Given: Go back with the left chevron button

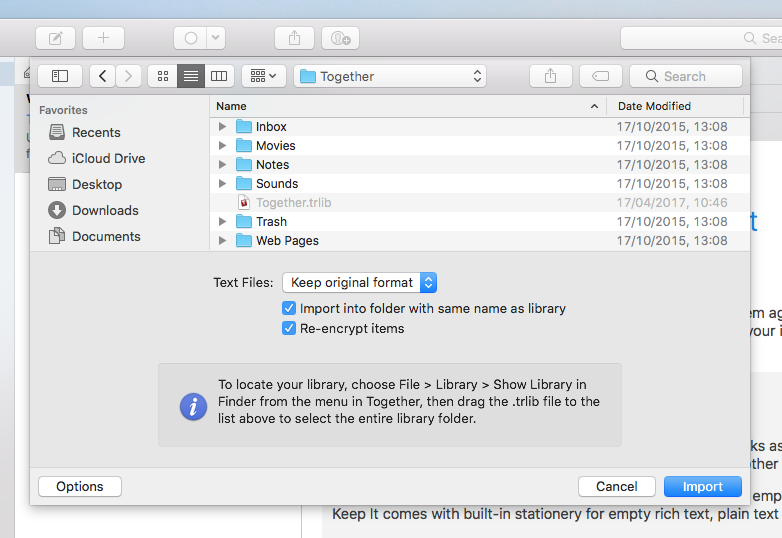Looking at the screenshot, I should pyautogui.click(x=103, y=76).
